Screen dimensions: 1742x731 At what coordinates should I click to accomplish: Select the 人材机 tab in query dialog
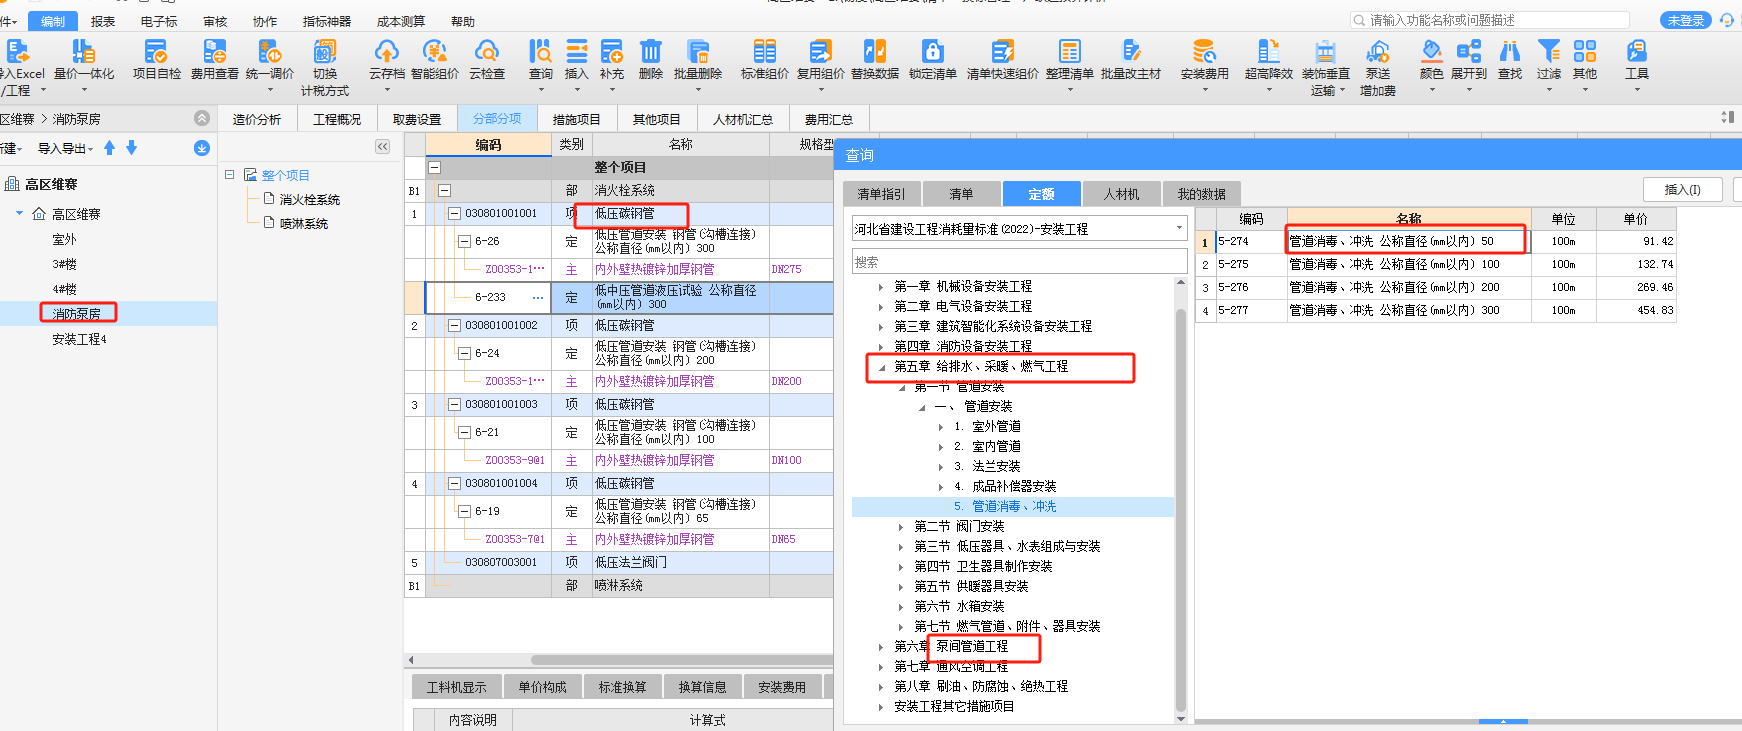tap(1121, 194)
